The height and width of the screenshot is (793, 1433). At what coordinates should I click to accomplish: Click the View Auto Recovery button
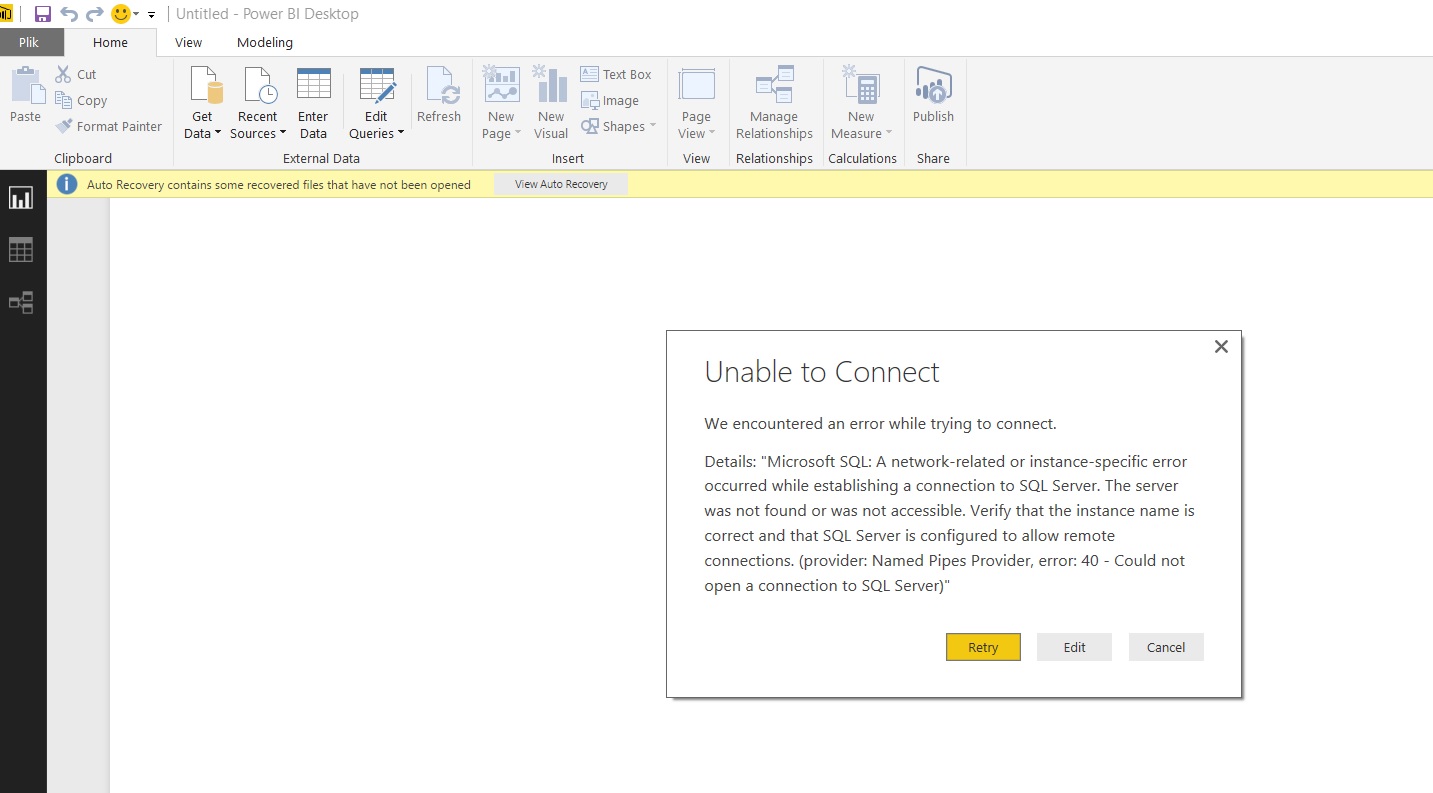(561, 184)
